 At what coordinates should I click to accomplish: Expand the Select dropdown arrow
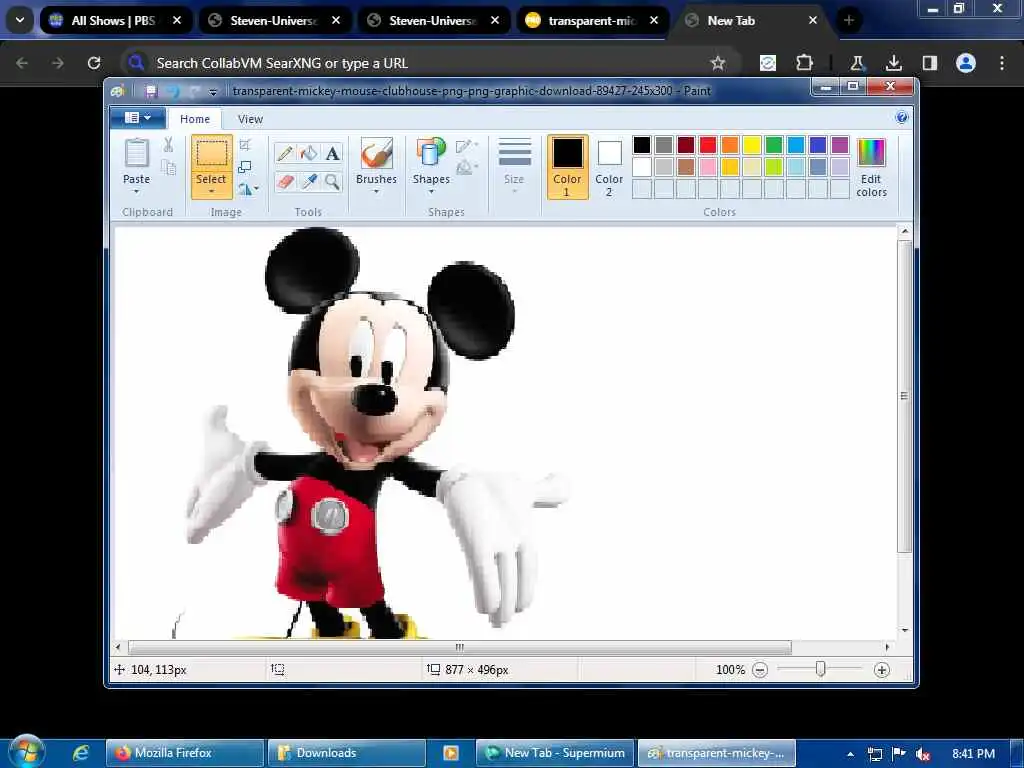pos(212,192)
